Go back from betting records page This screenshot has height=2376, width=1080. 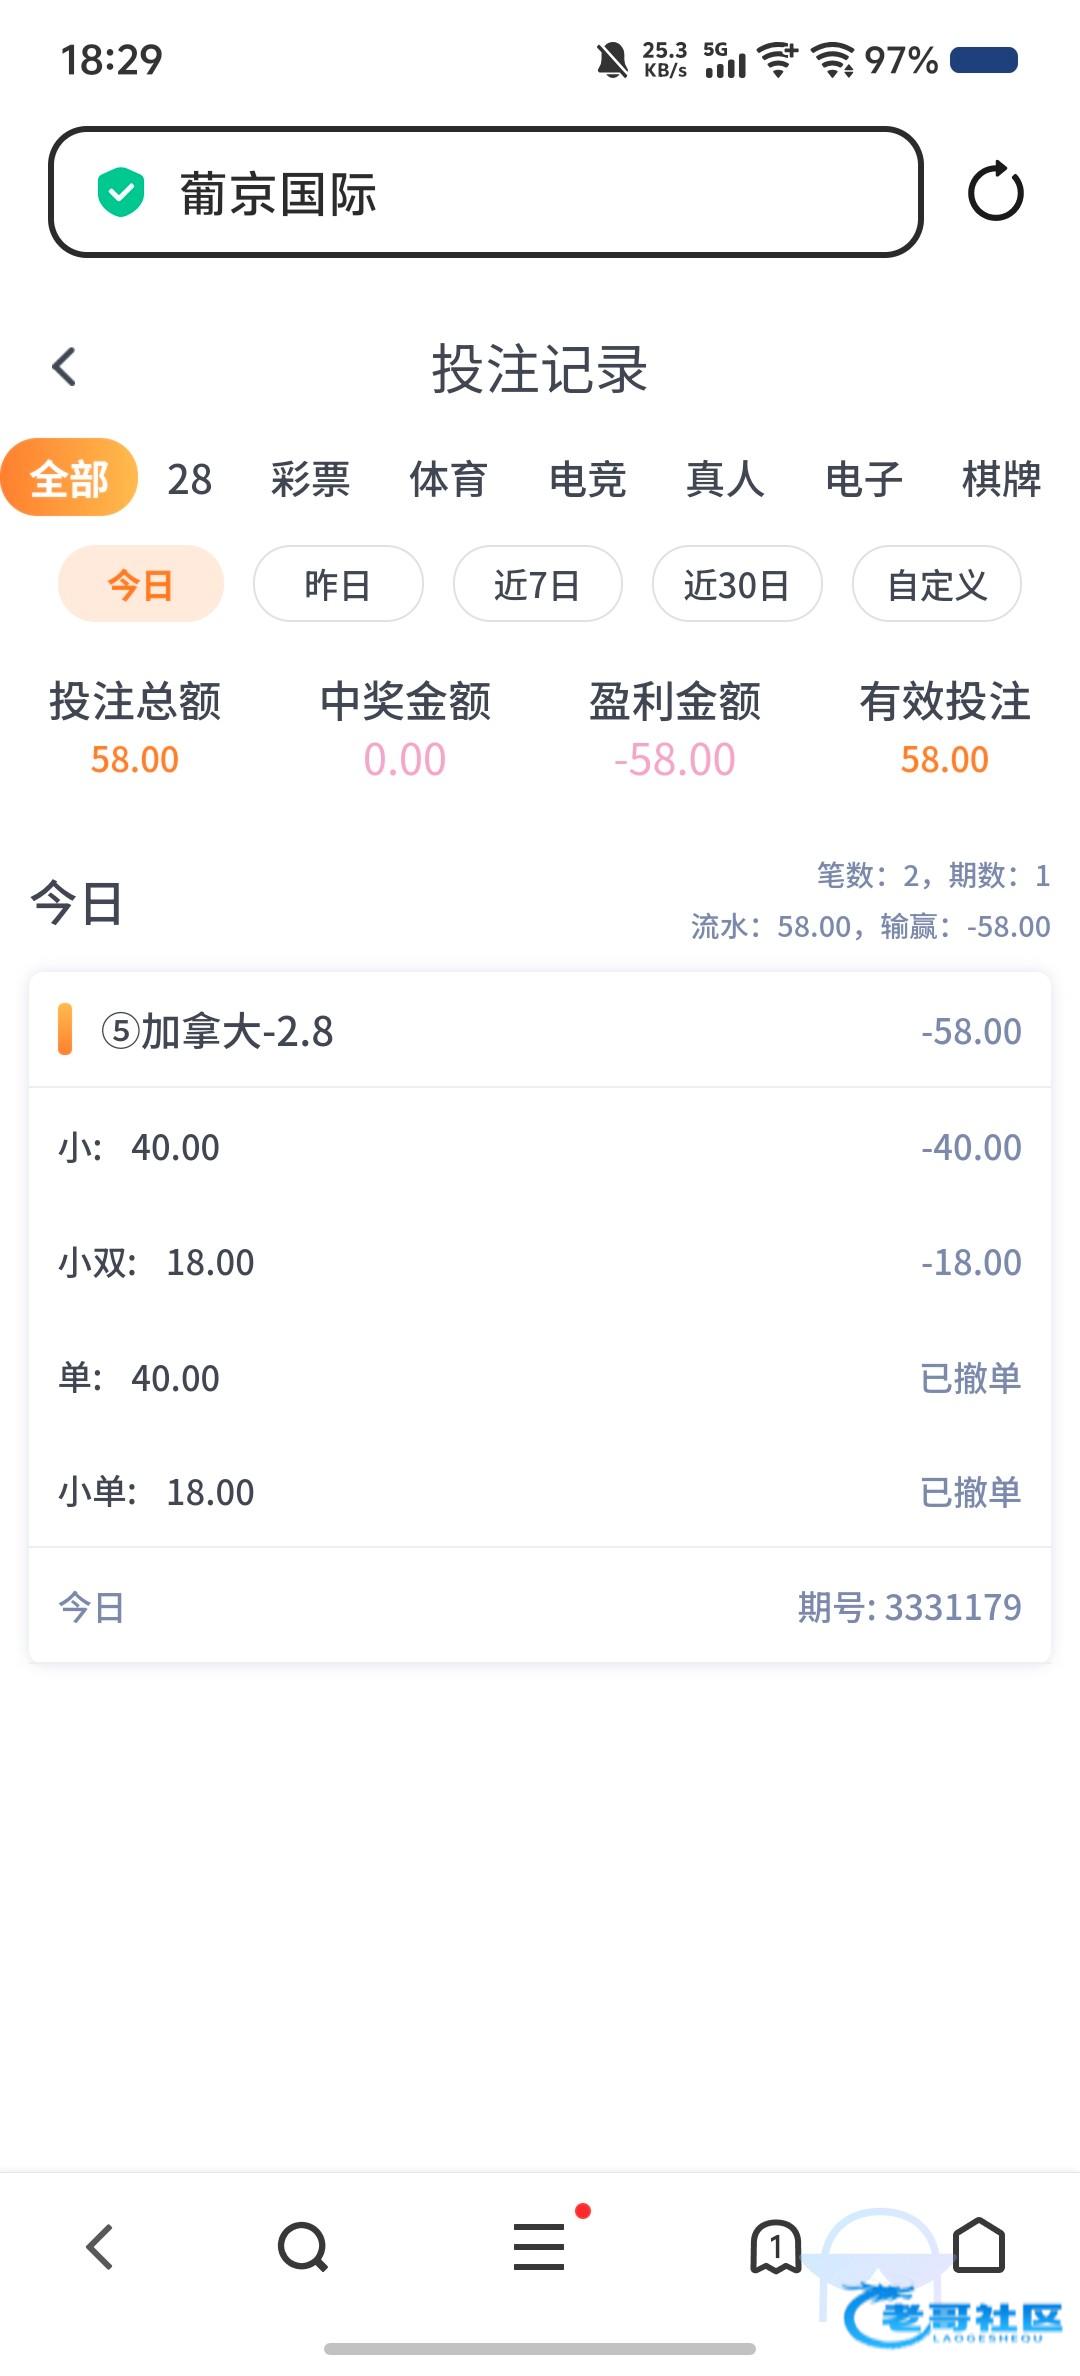(x=65, y=367)
